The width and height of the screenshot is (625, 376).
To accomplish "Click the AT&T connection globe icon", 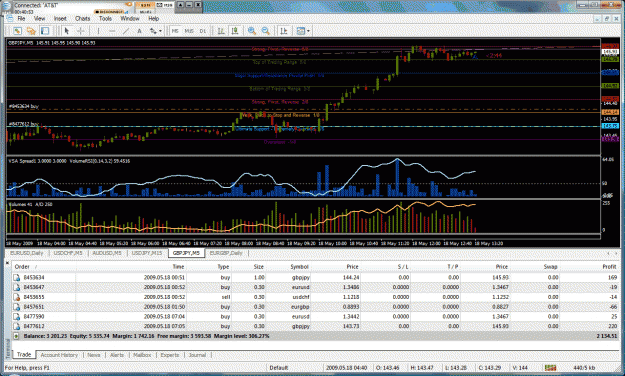I will click(6, 7).
